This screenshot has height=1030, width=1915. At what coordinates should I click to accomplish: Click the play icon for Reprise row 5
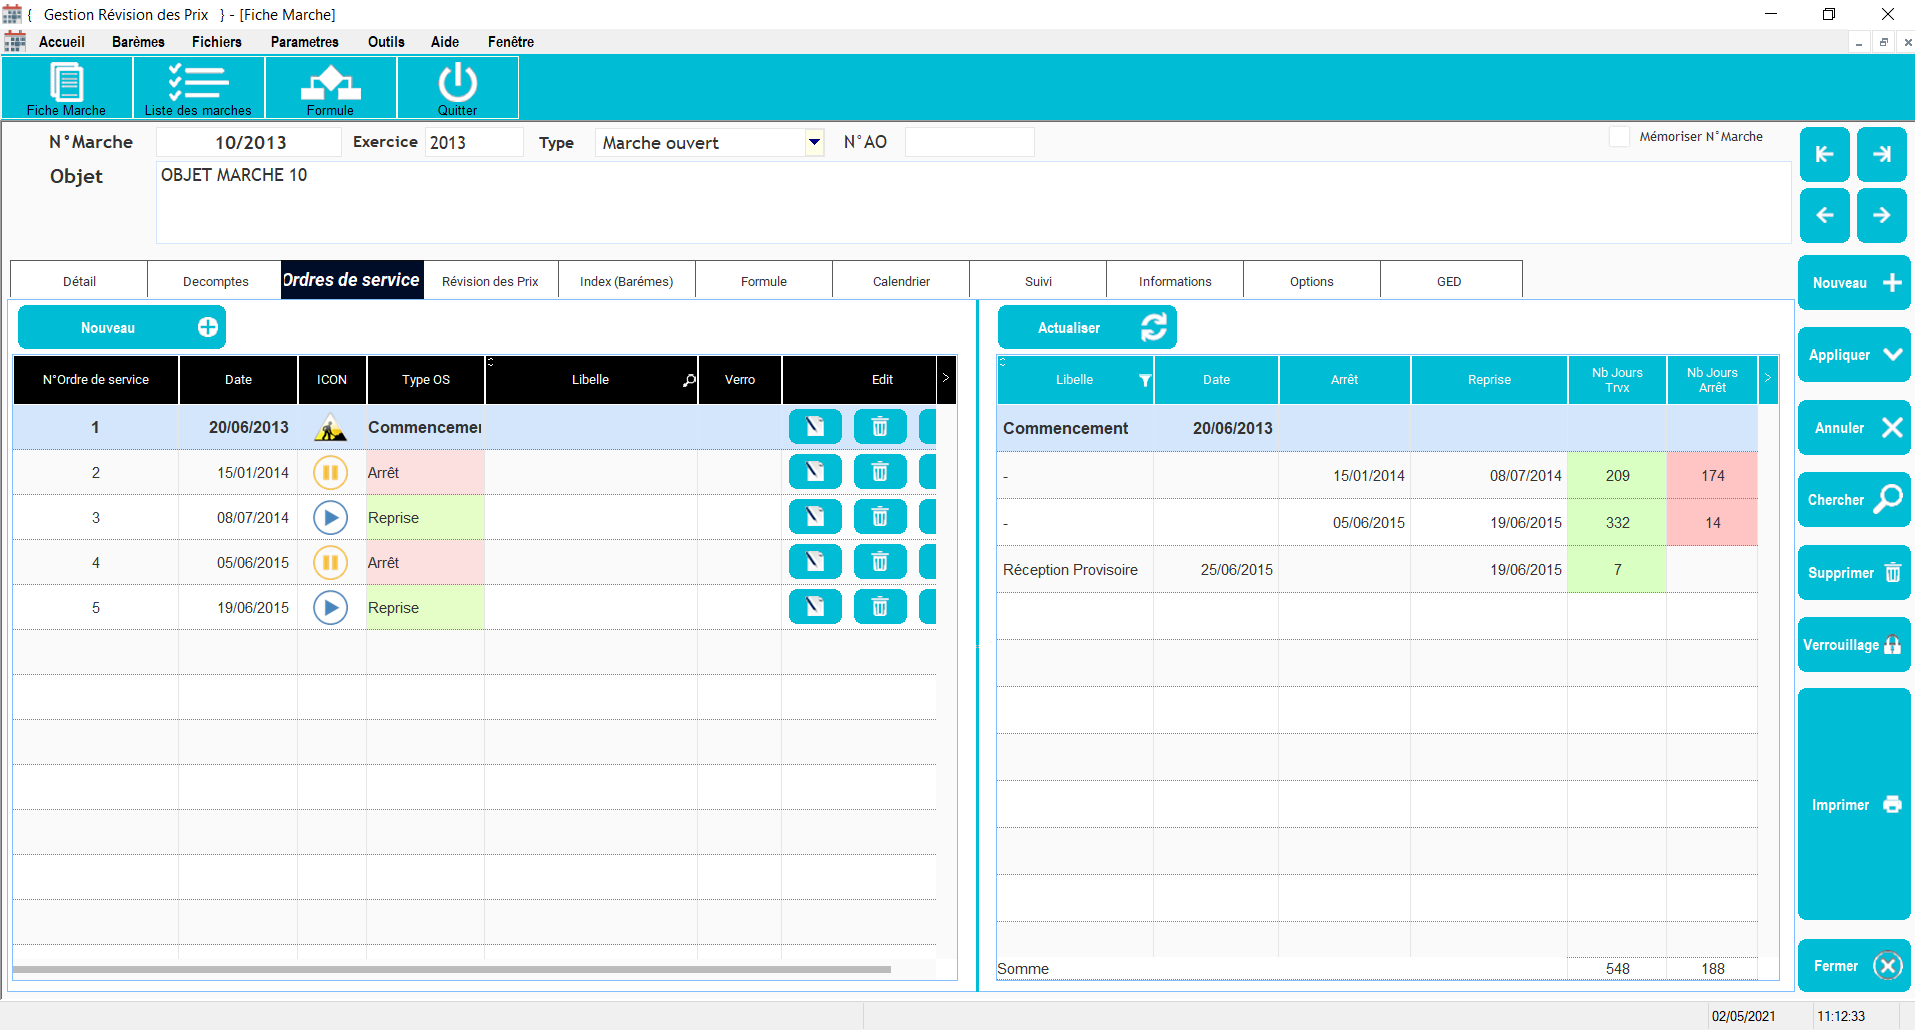tap(330, 607)
